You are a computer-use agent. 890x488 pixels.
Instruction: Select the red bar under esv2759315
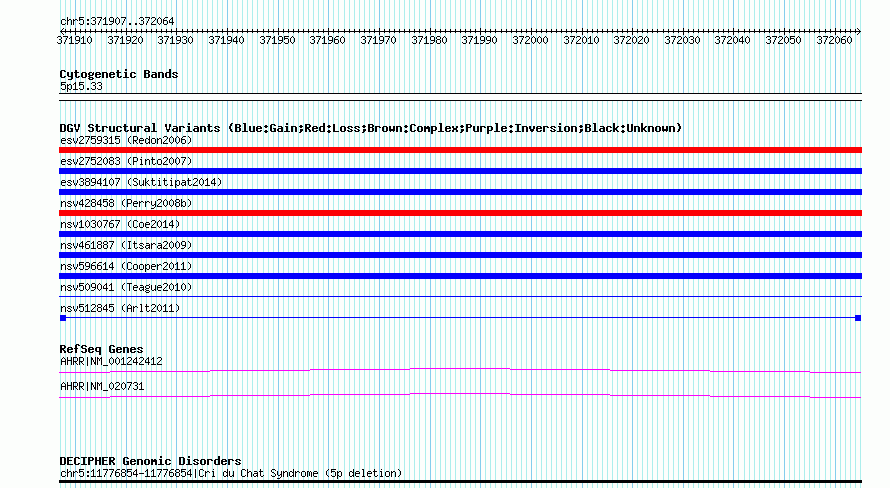(460, 150)
